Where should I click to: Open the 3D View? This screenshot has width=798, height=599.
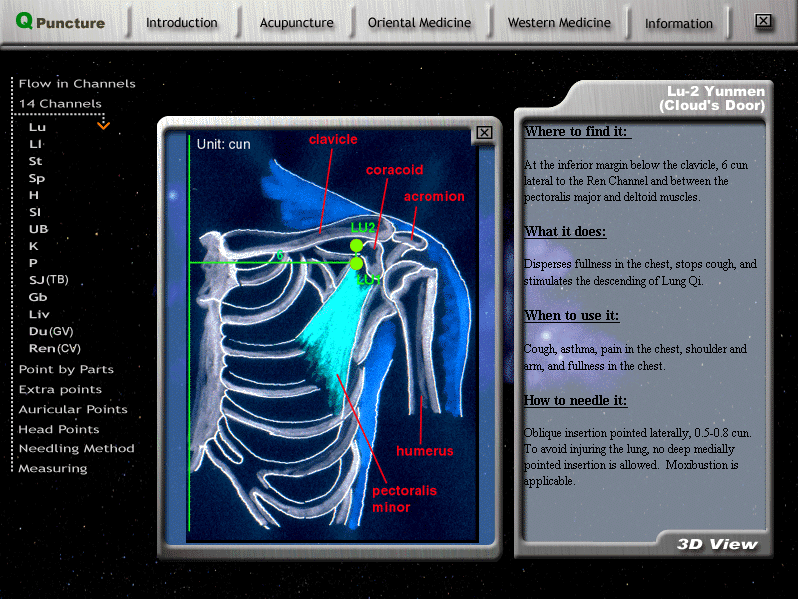point(717,545)
